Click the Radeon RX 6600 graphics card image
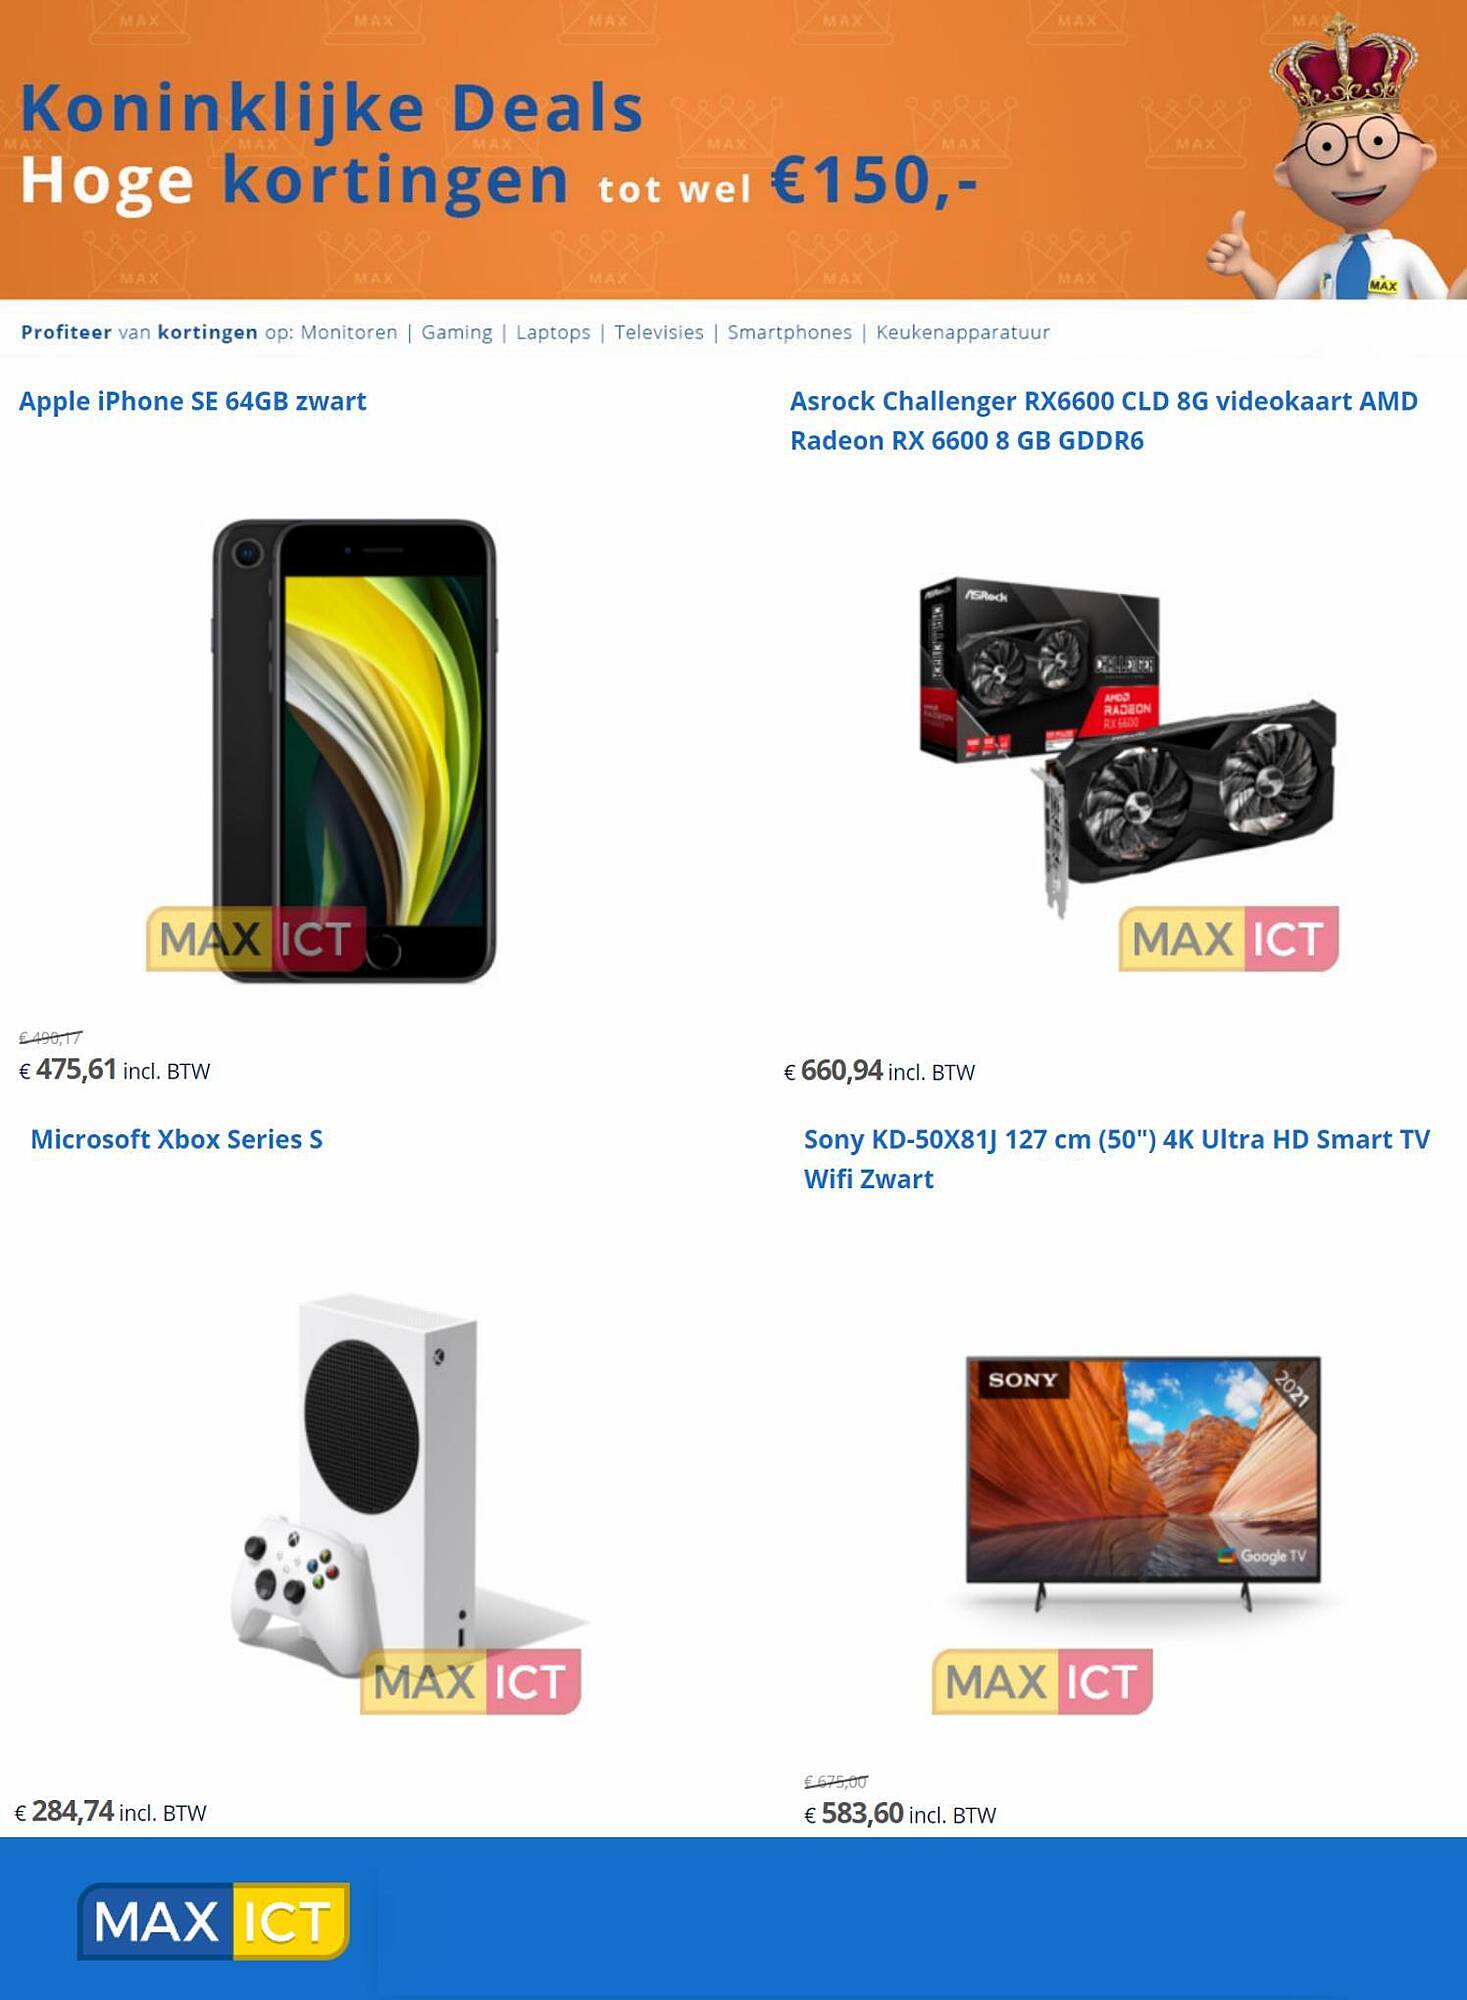Image resolution: width=1467 pixels, height=2000 pixels. click(1128, 745)
